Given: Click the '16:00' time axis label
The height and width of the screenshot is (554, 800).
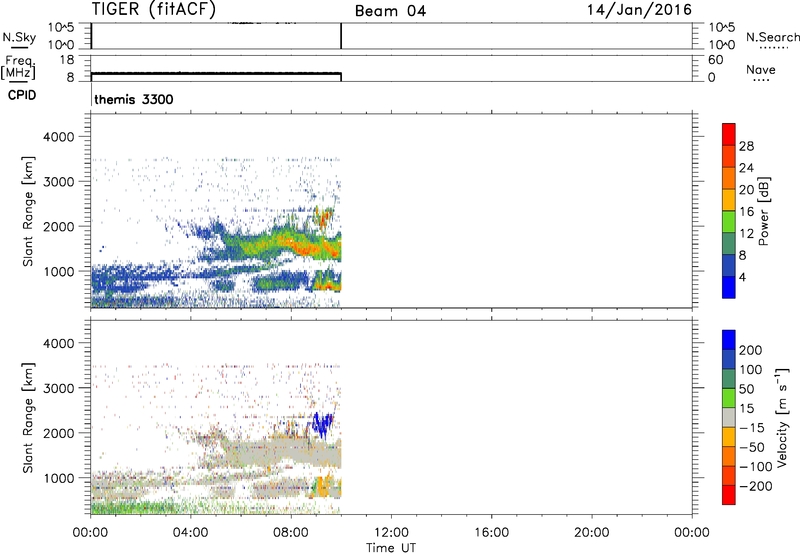Looking at the screenshot, I should [491, 533].
